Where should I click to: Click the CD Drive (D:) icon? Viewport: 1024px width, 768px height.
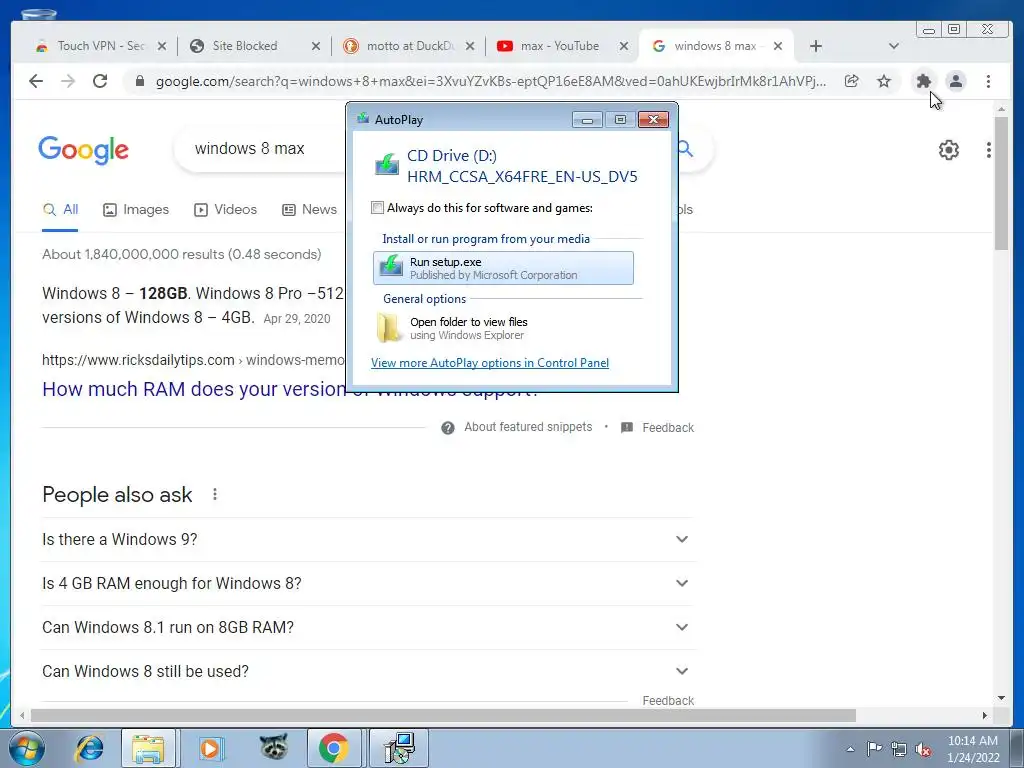tap(387, 164)
